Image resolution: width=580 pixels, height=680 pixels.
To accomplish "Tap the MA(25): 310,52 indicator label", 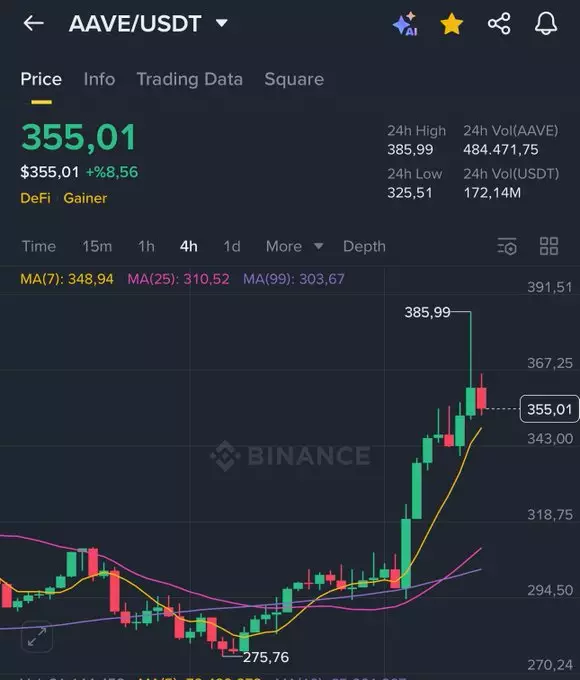I will (x=178, y=279).
